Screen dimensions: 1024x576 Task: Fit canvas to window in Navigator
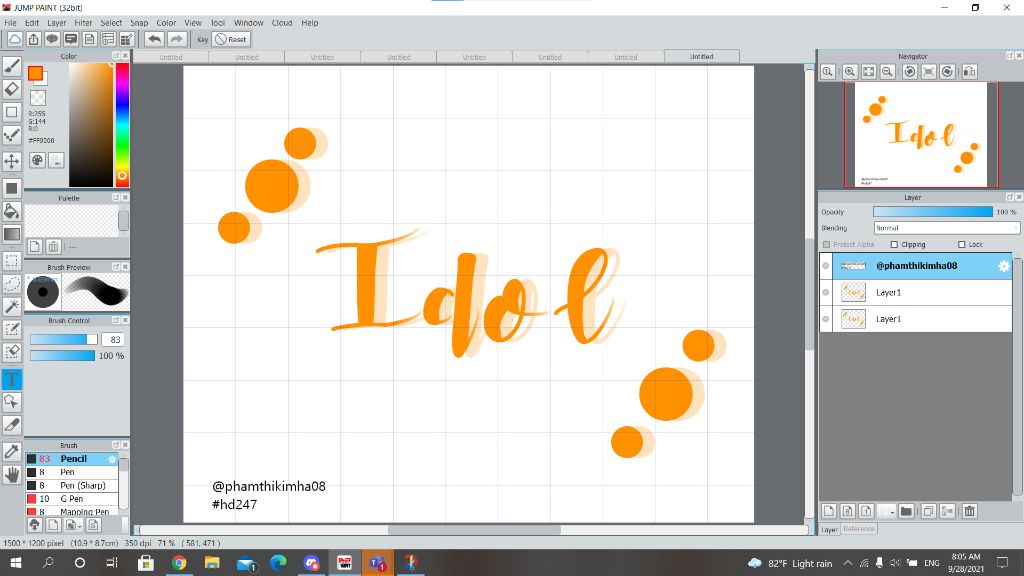tap(869, 72)
